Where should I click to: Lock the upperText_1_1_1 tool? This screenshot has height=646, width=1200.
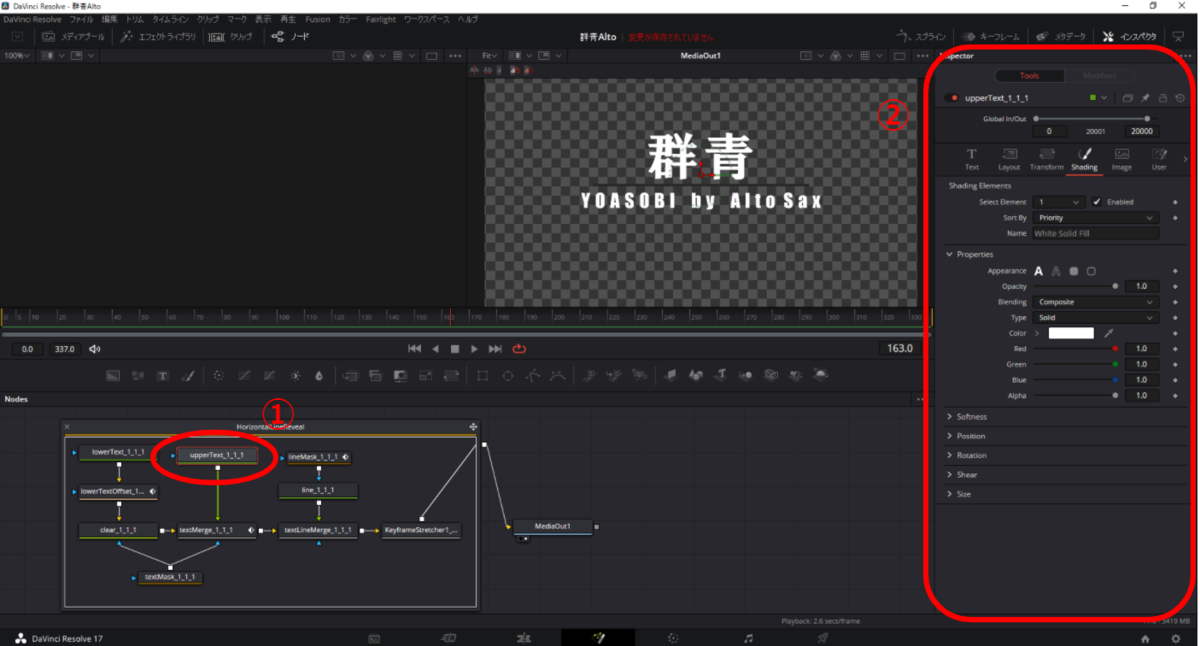[1162, 98]
